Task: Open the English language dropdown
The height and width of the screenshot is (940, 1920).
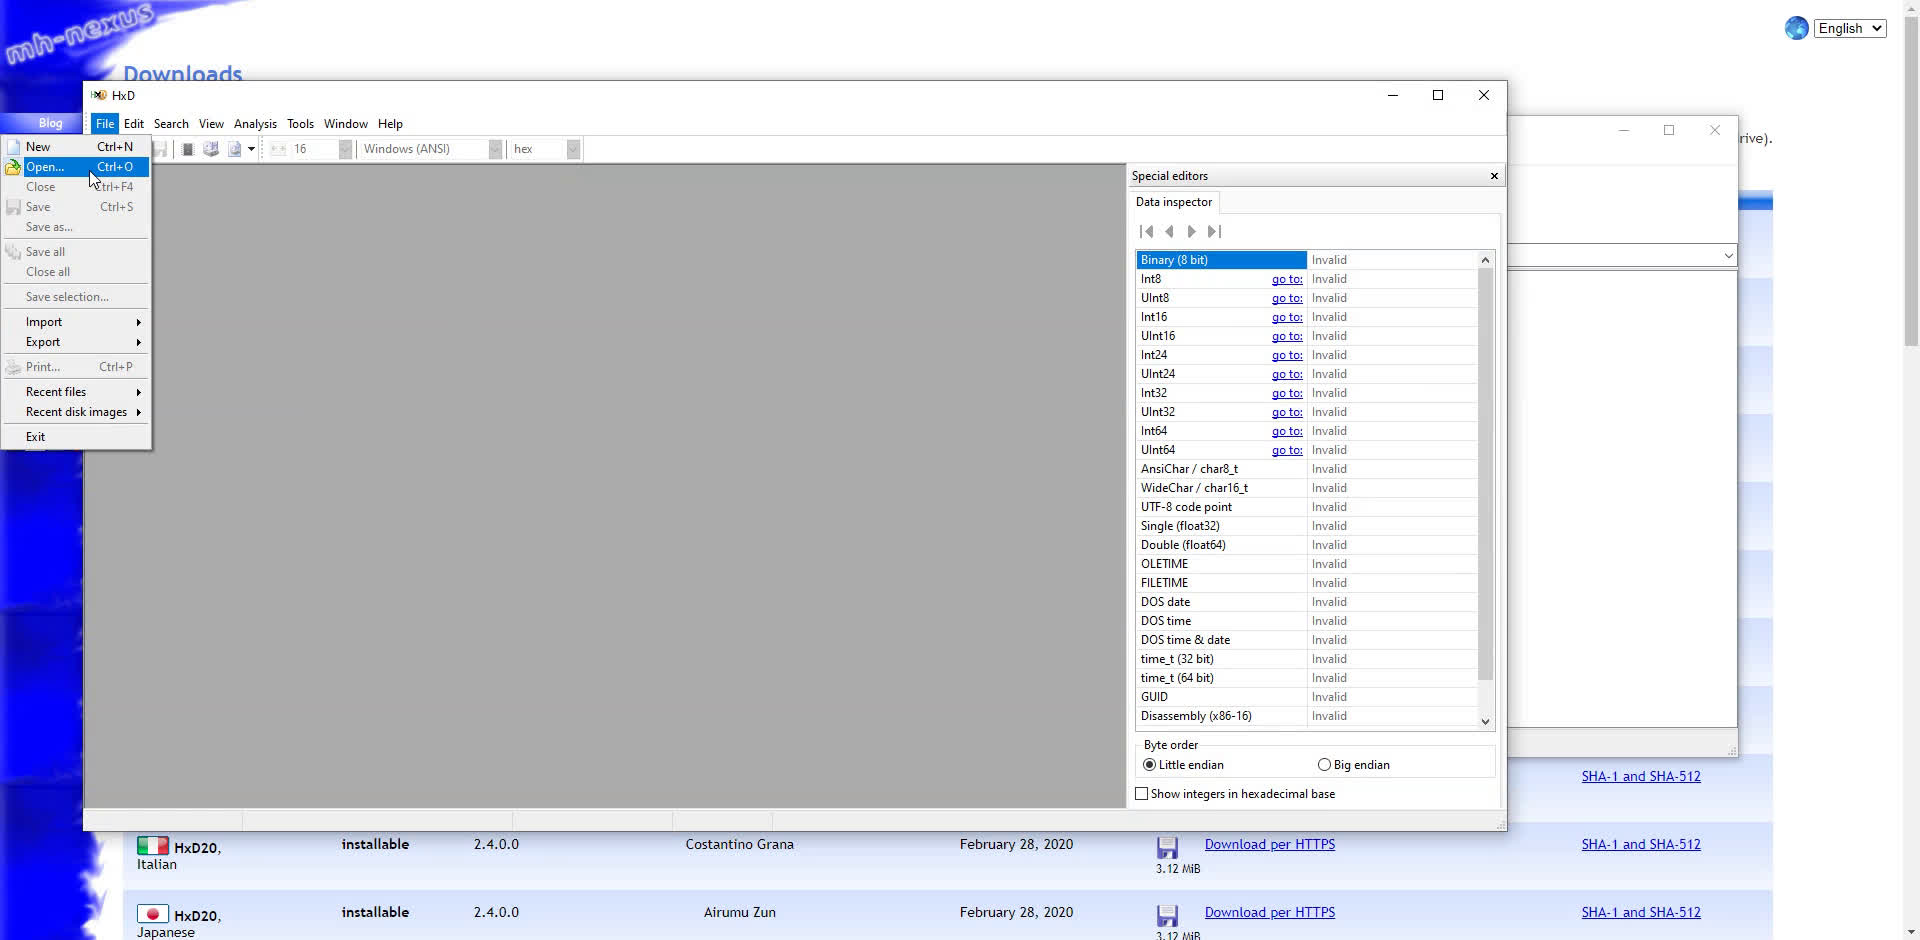Action: click(1850, 28)
